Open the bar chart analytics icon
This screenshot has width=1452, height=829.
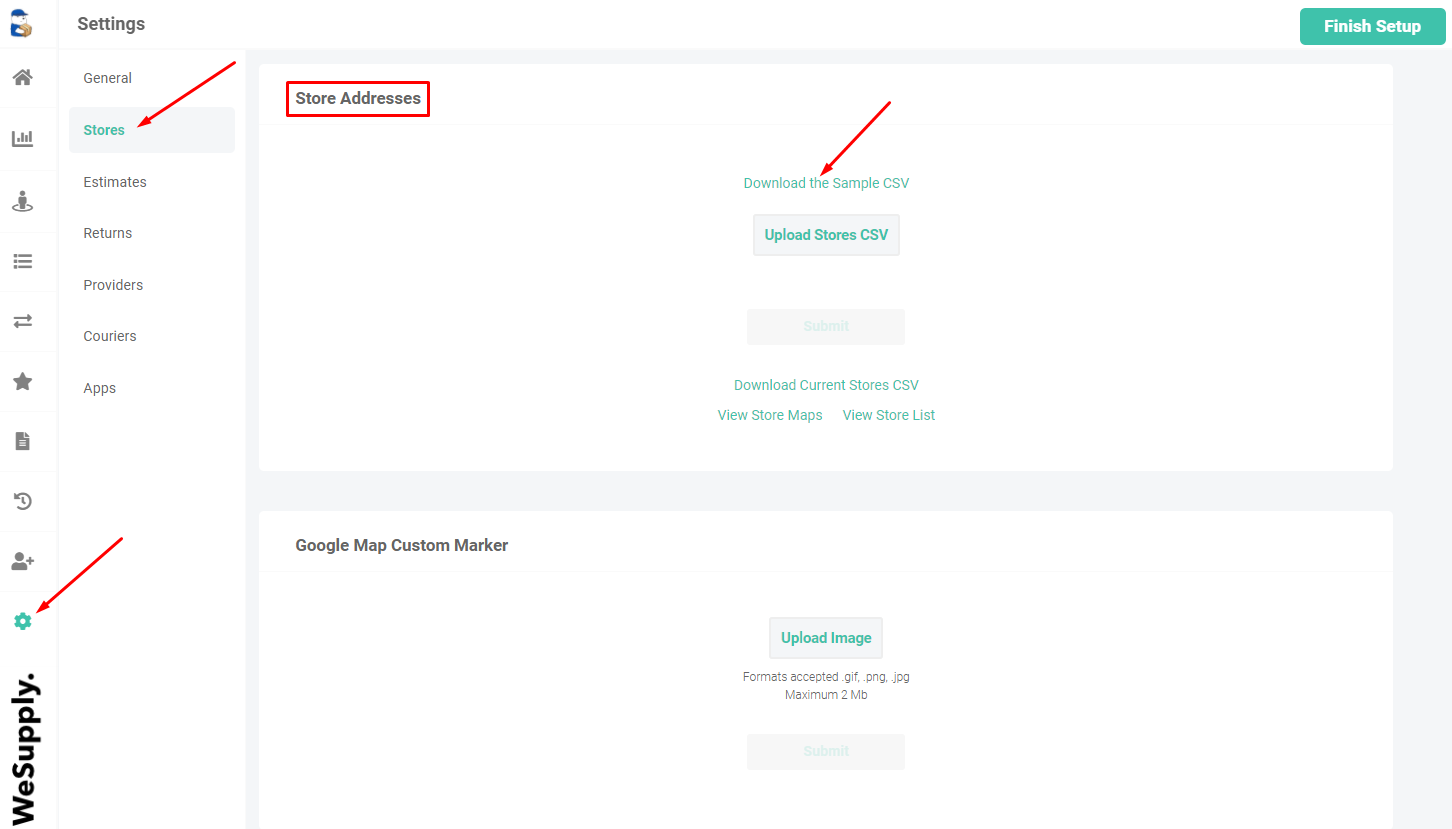[x=22, y=138]
